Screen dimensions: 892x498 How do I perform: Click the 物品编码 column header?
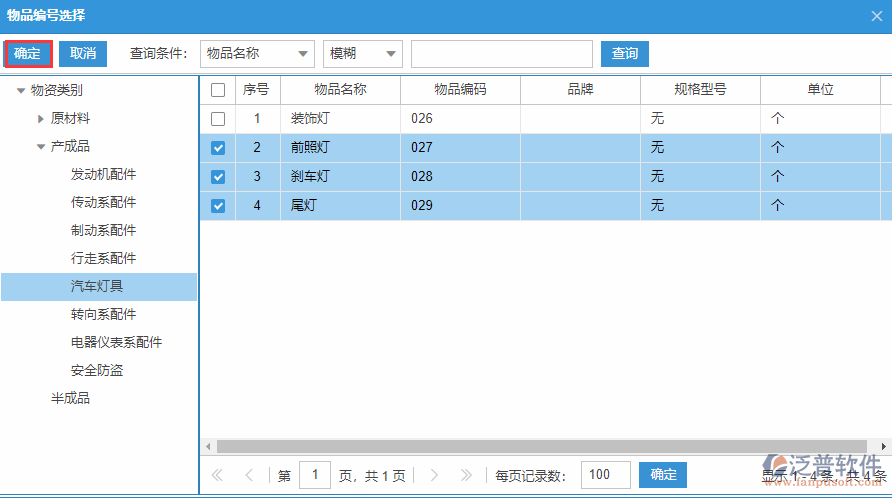tap(460, 90)
